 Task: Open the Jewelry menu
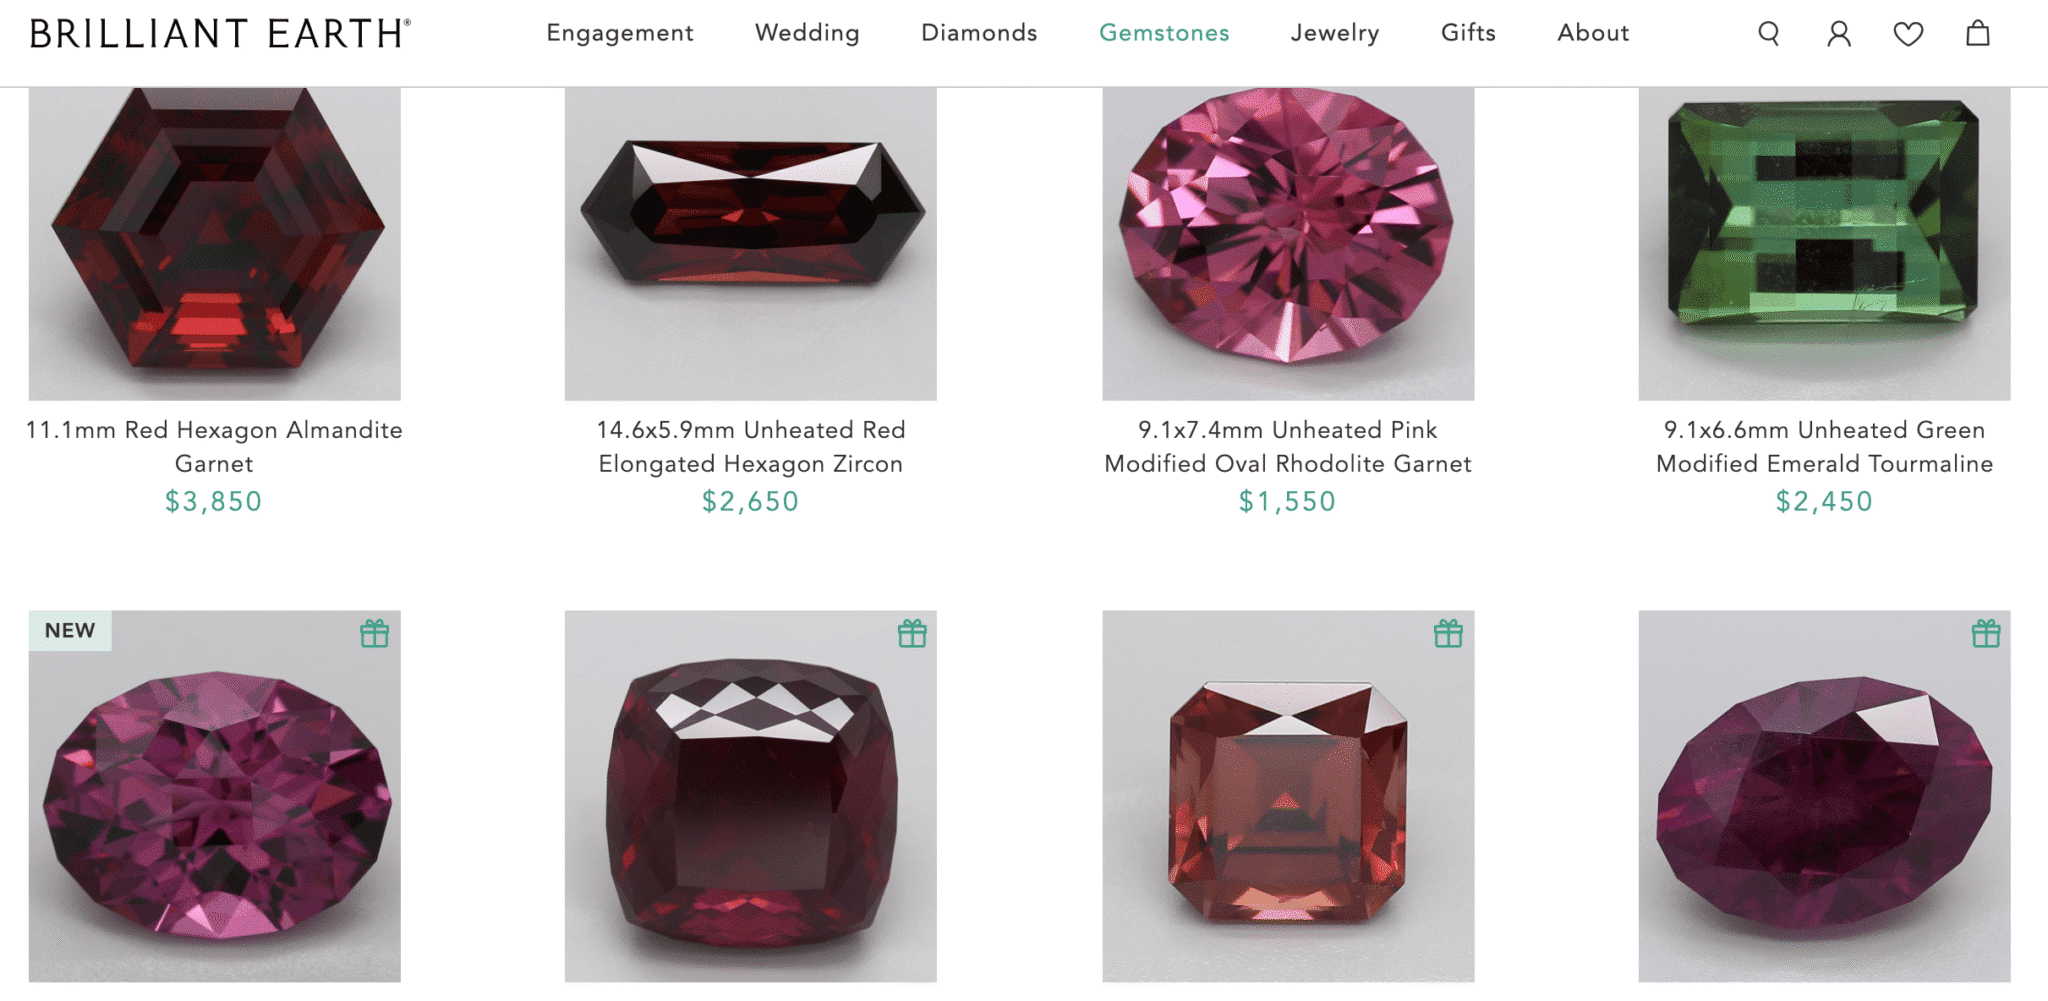pos(1335,33)
